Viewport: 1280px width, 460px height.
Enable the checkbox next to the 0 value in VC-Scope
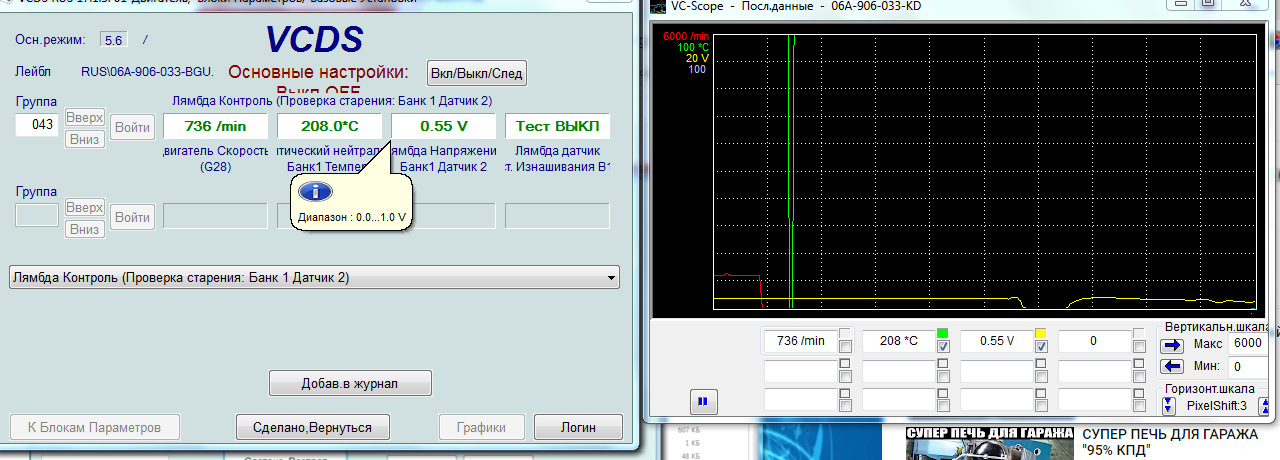coord(1138,346)
